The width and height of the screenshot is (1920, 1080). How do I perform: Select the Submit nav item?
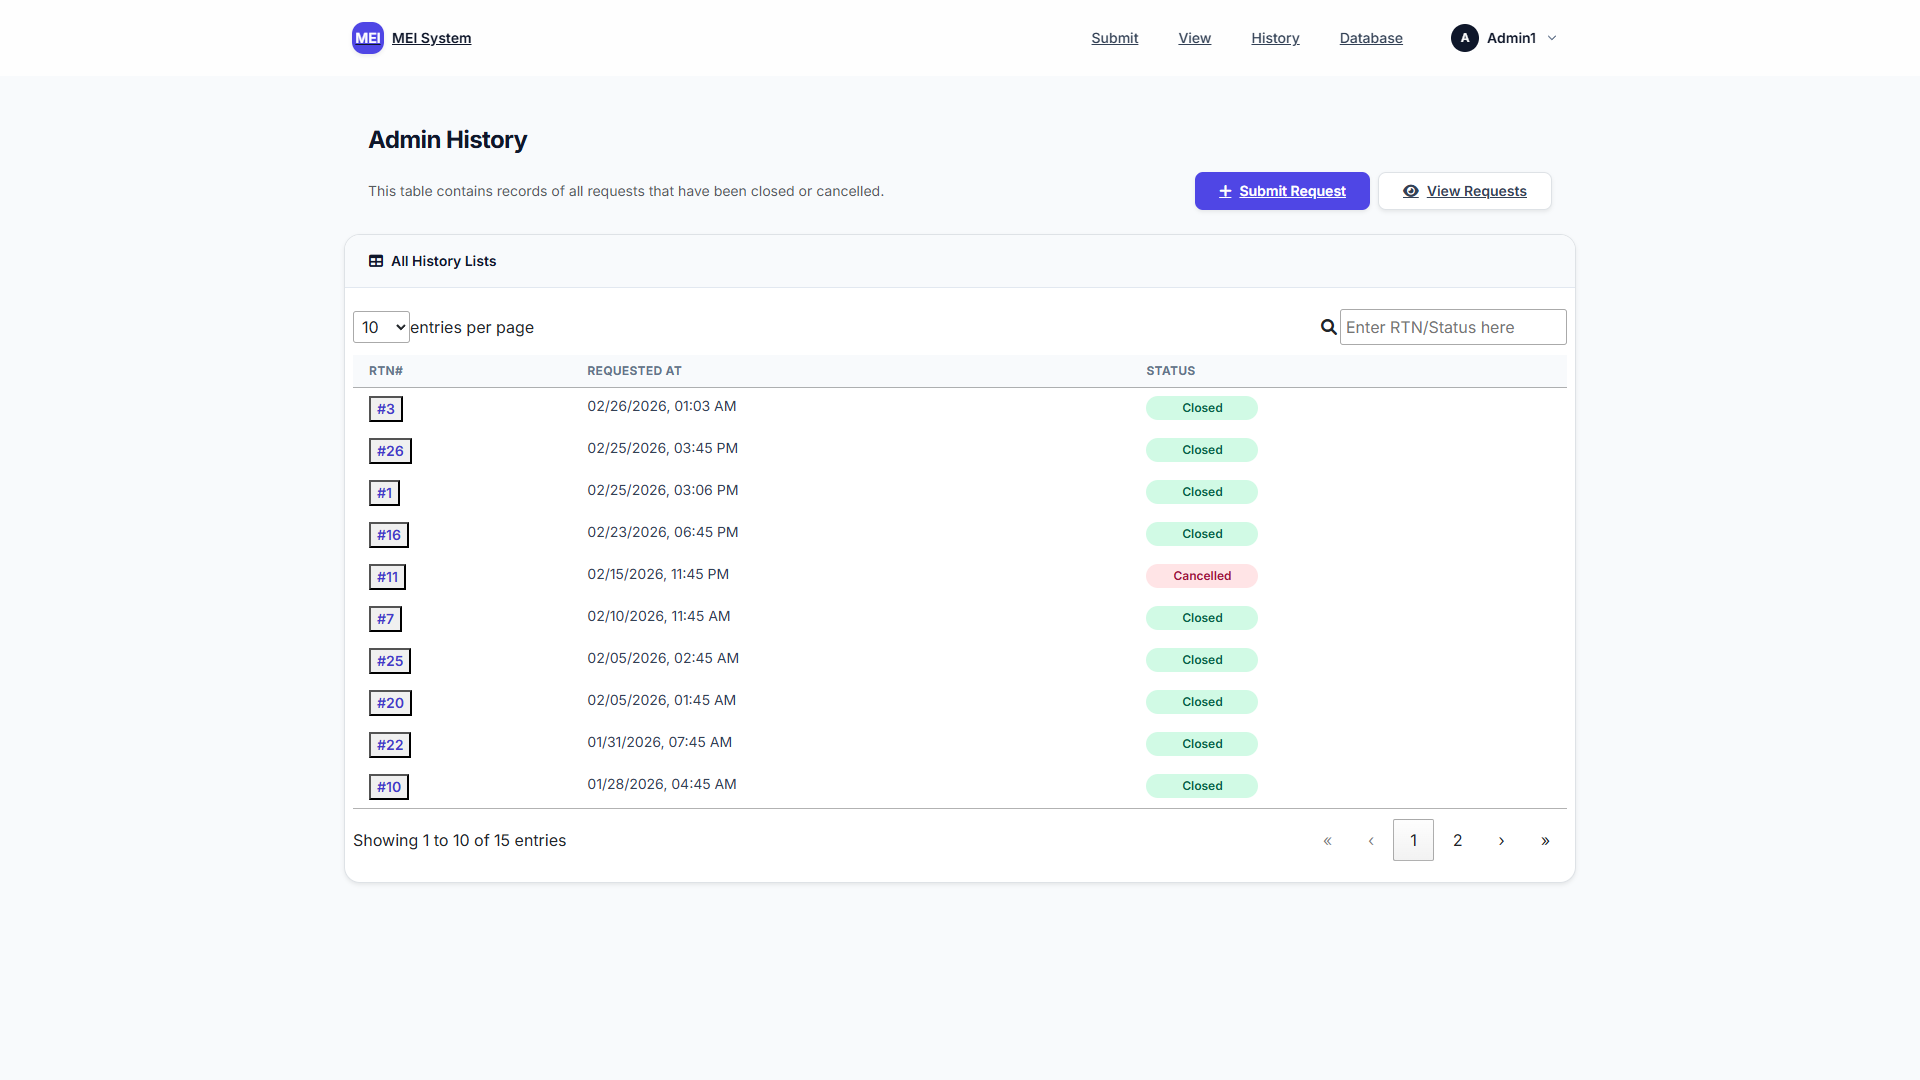coord(1114,38)
